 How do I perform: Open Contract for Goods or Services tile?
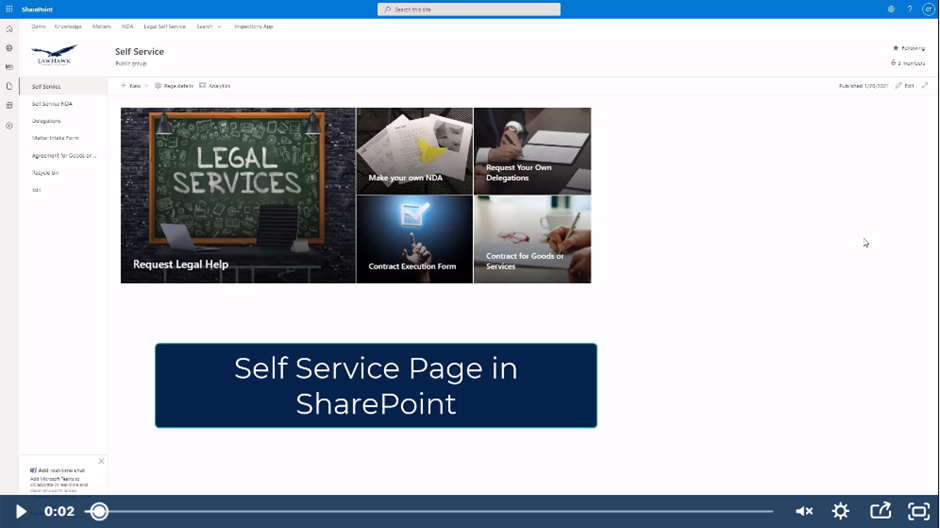click(x=532, y=239)
